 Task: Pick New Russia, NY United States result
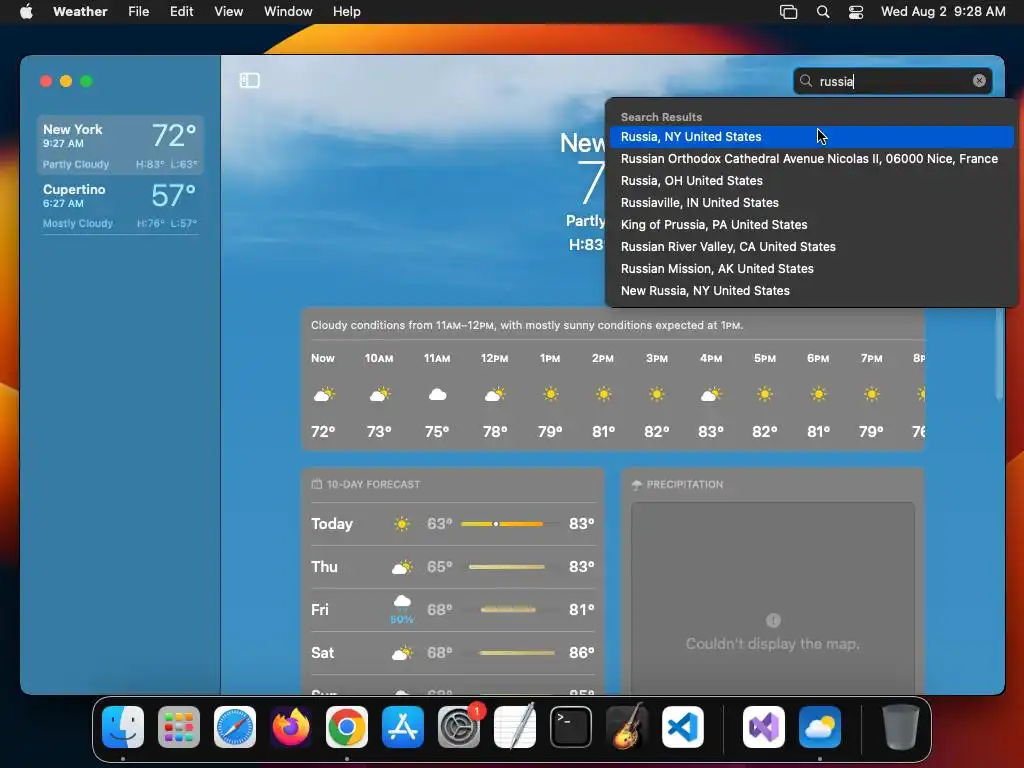click(812, 291)
